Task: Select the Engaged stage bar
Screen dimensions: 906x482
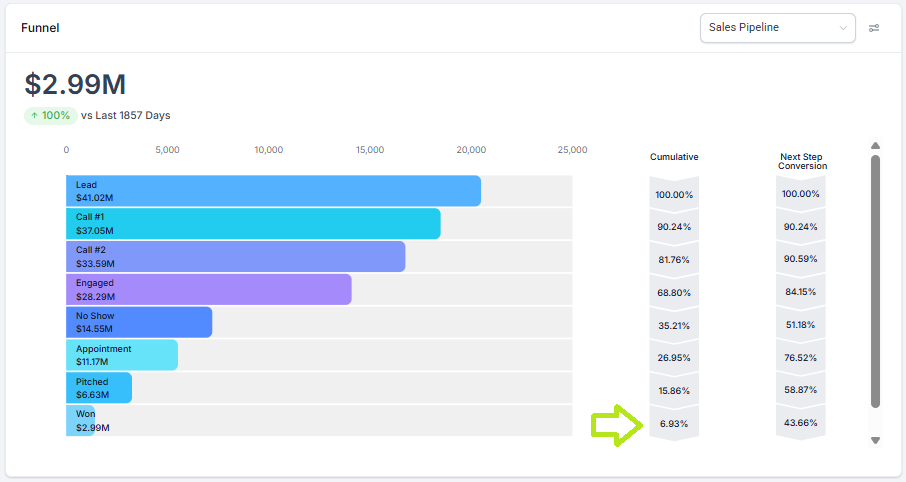Action: point(209,290)
